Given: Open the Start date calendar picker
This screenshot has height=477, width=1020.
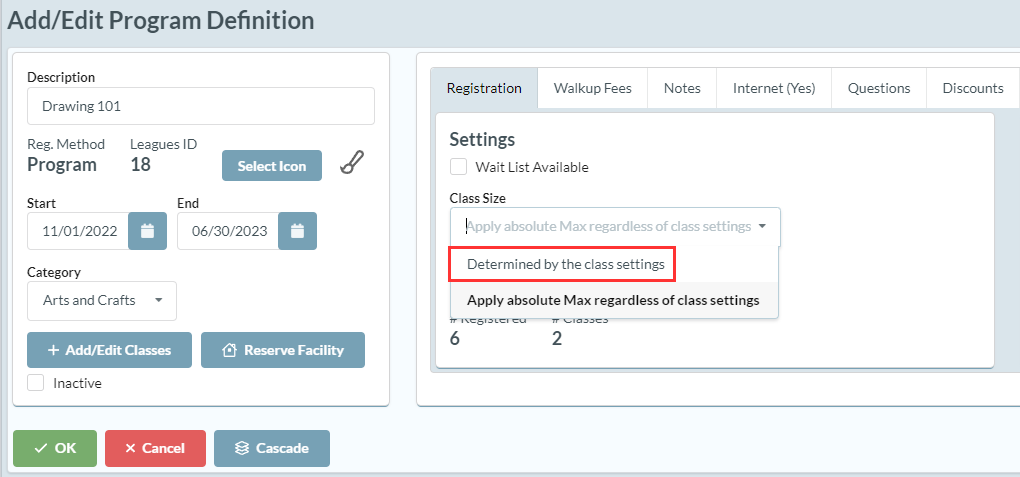Looking at the screenshot, I should pyautogui.click(x=148, y=231).
